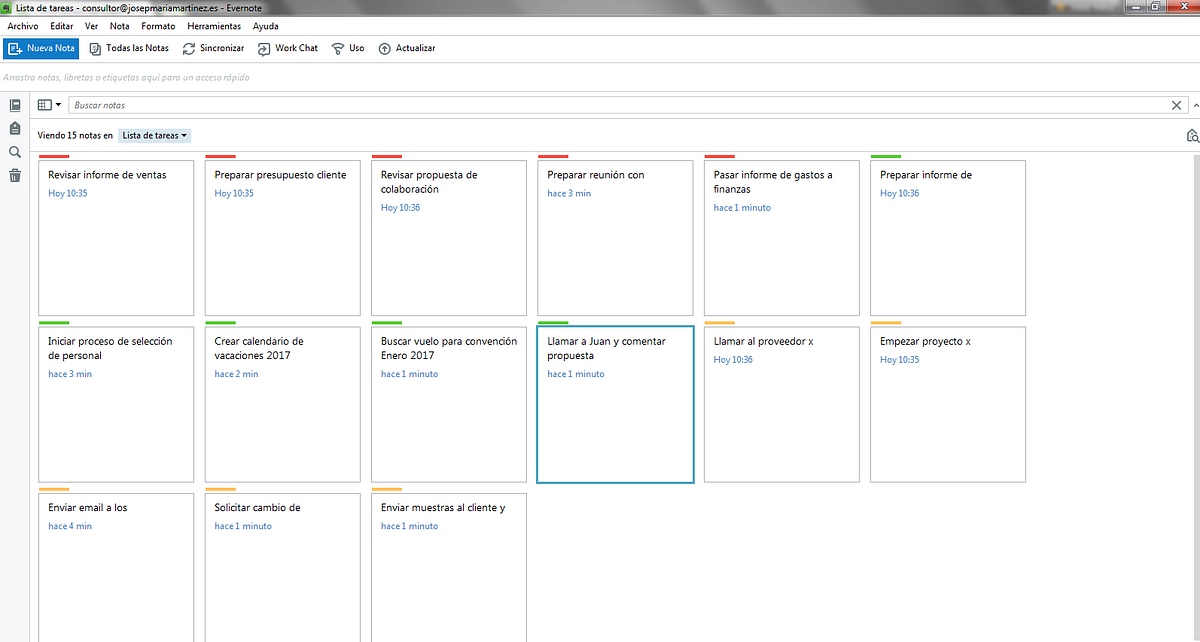The height and width of the screenshot is (642, 1200).
Task: Open the Formato menu
Action: (x=158, y=26)
